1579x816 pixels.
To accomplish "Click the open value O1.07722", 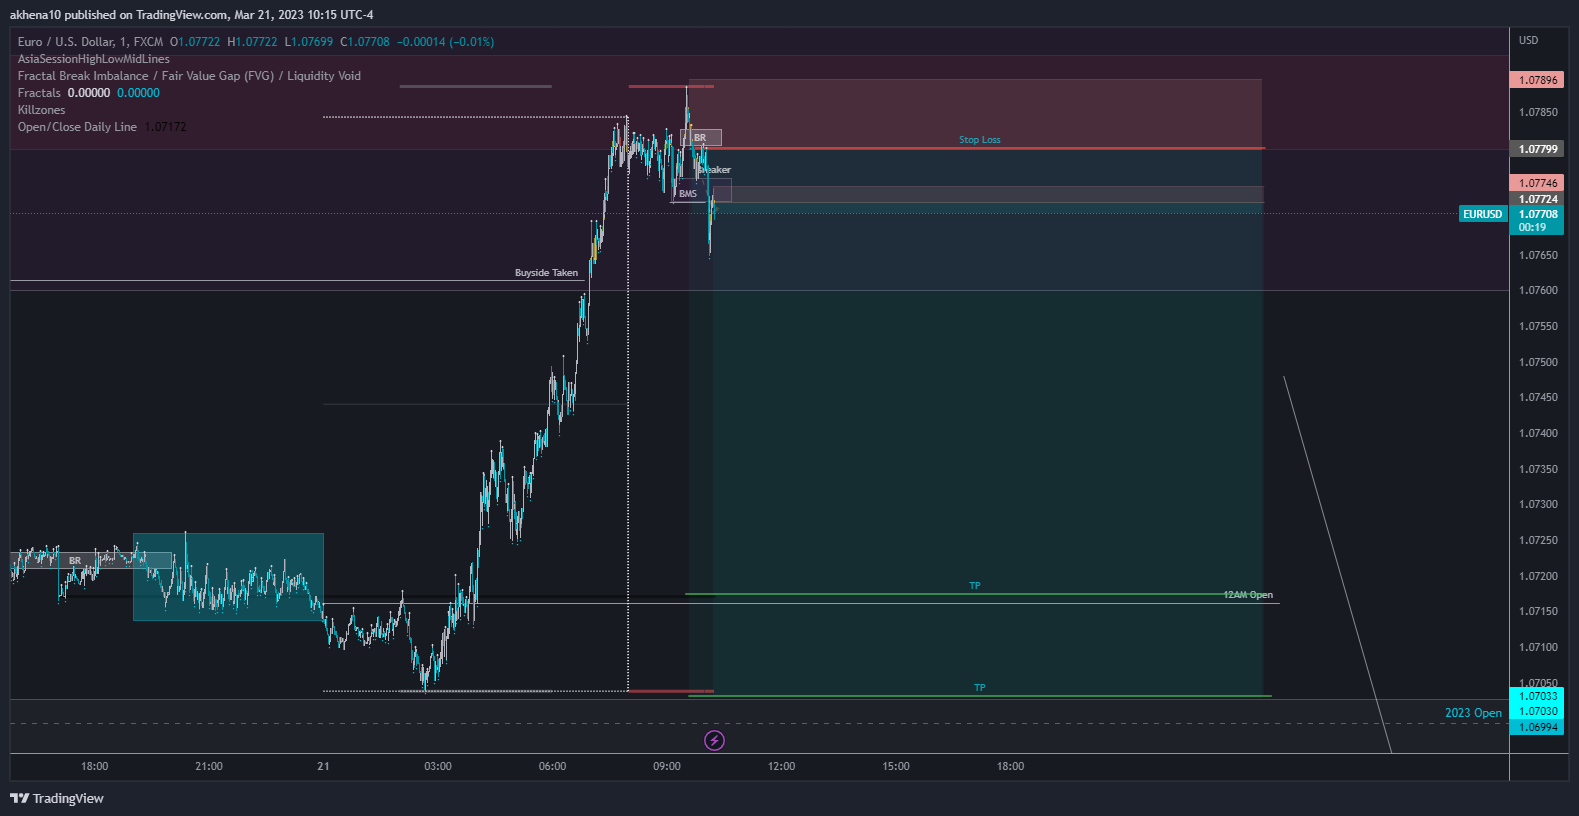I will [195, 42].
